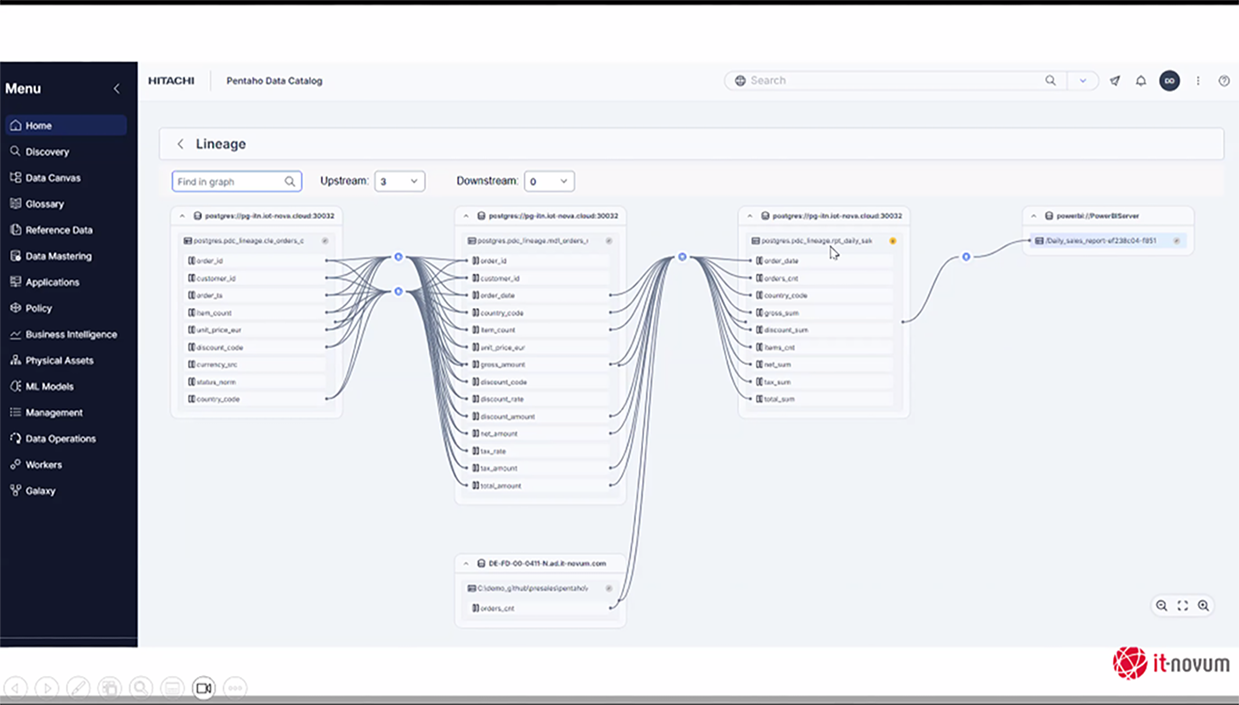
Task: Go to Business Intelligence in the sidebar
Action: click(x=71, y=334)
